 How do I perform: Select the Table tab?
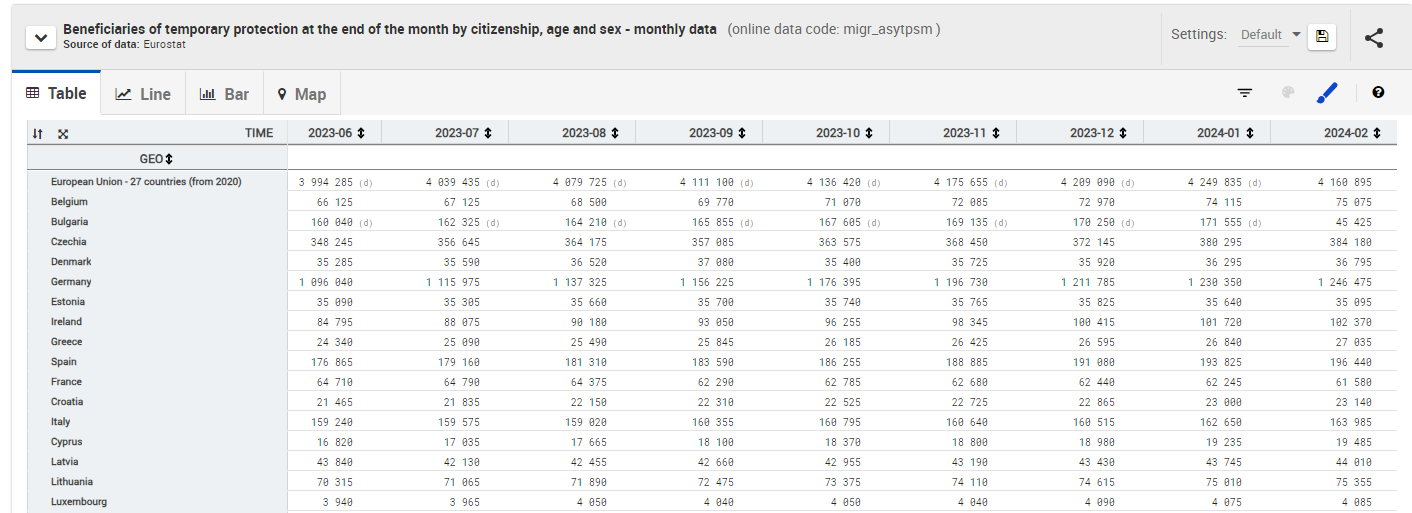tap(57, 93)
